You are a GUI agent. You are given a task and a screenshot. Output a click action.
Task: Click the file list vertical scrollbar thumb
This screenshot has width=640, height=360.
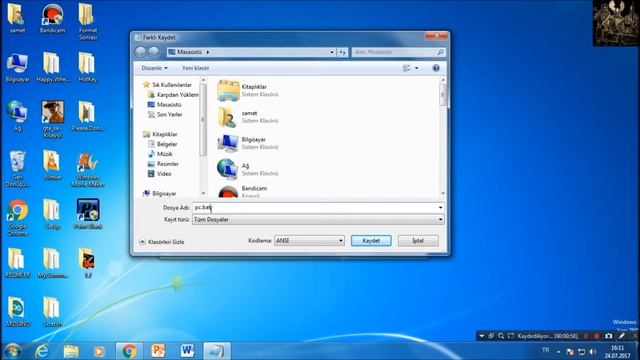pyautogui.click(x=443, y=95)
